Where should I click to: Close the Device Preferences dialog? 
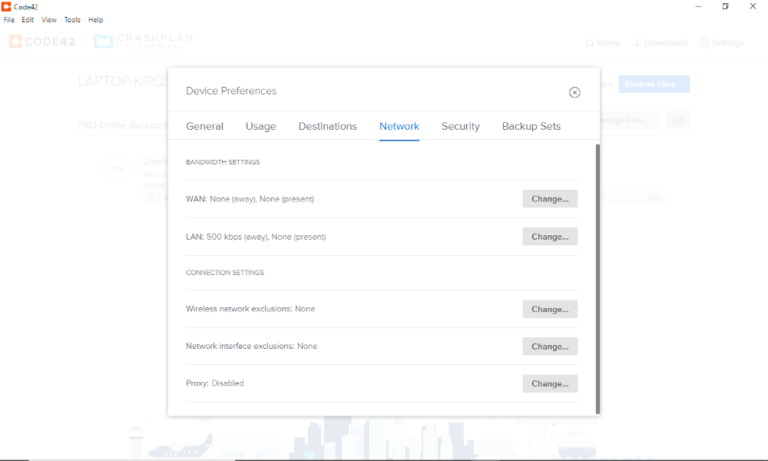pyautogui.click(x=575, y=92)
